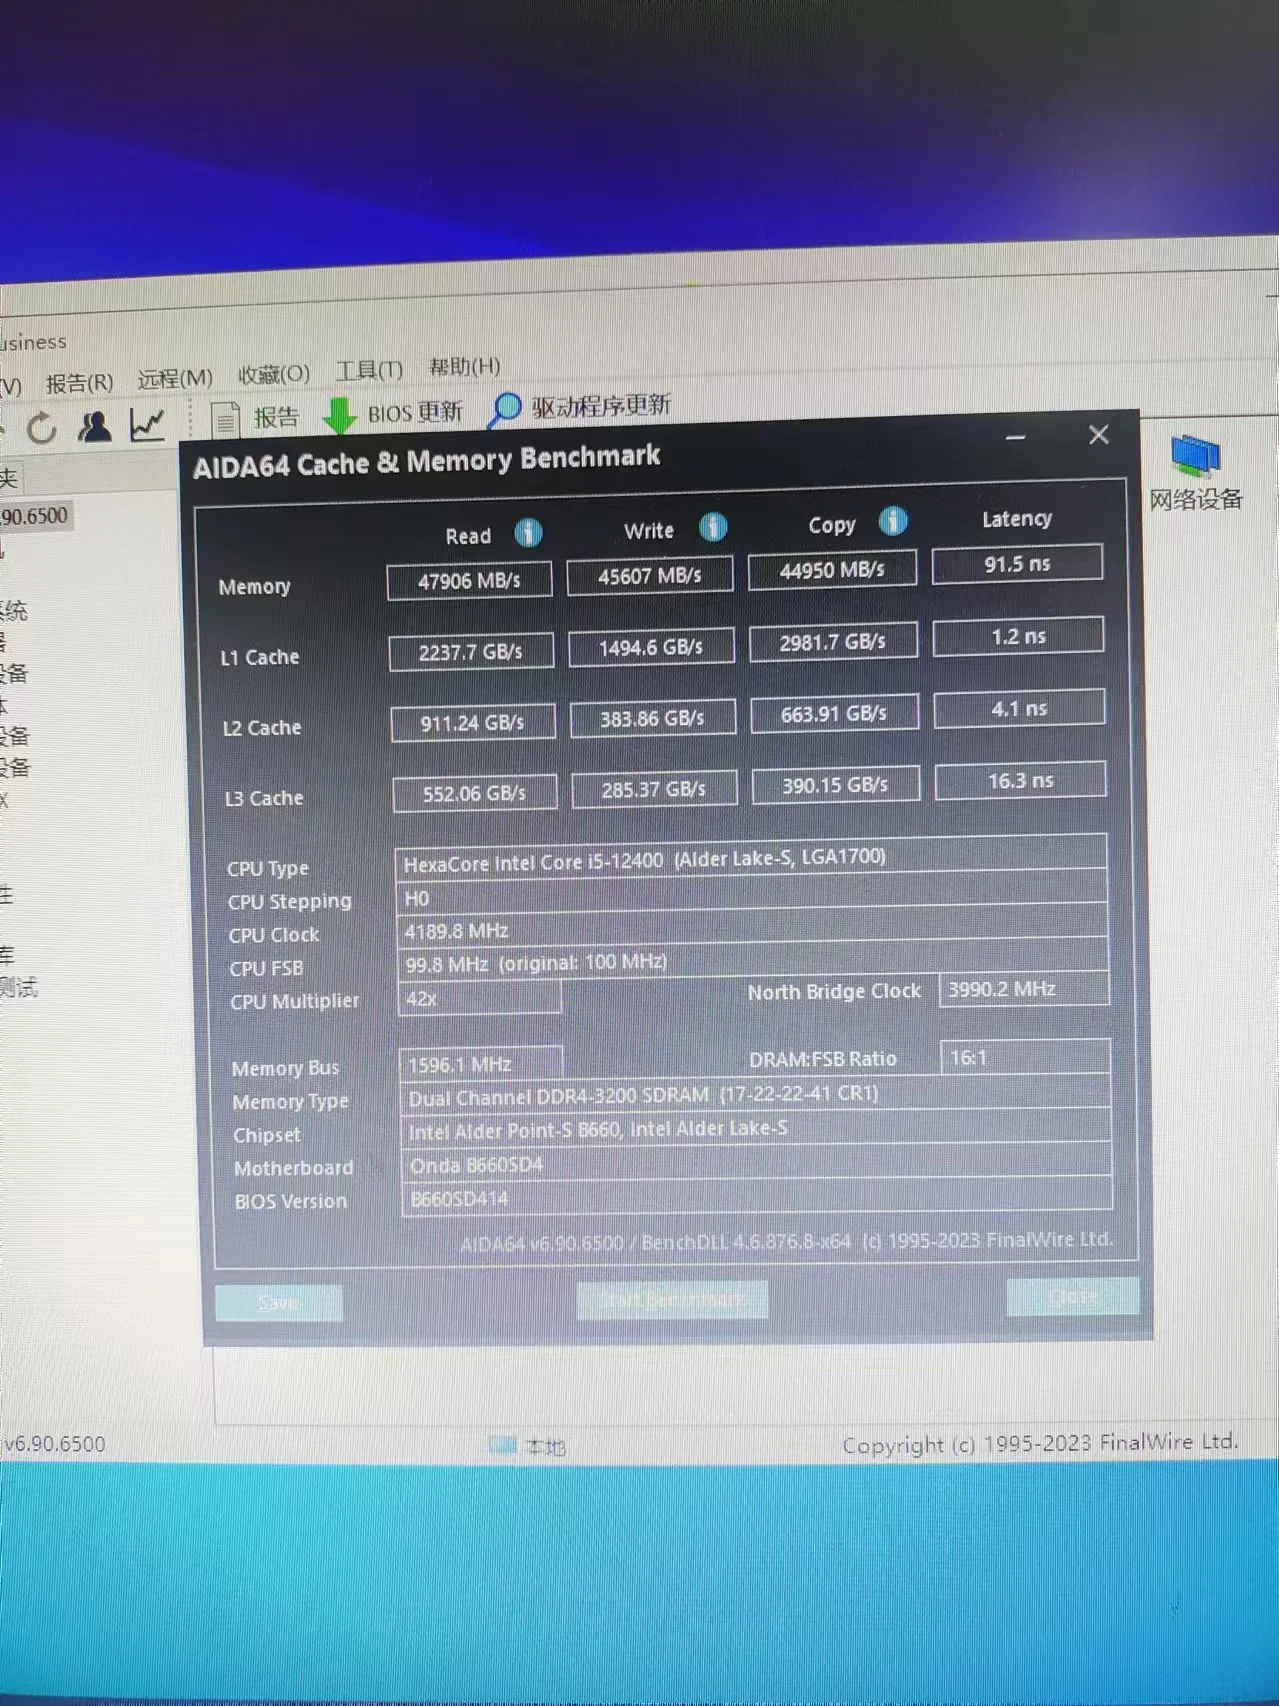Click CPU Stepping value H0
The height and width of the screenshot is (1706, 1279).
coord(752,894)
